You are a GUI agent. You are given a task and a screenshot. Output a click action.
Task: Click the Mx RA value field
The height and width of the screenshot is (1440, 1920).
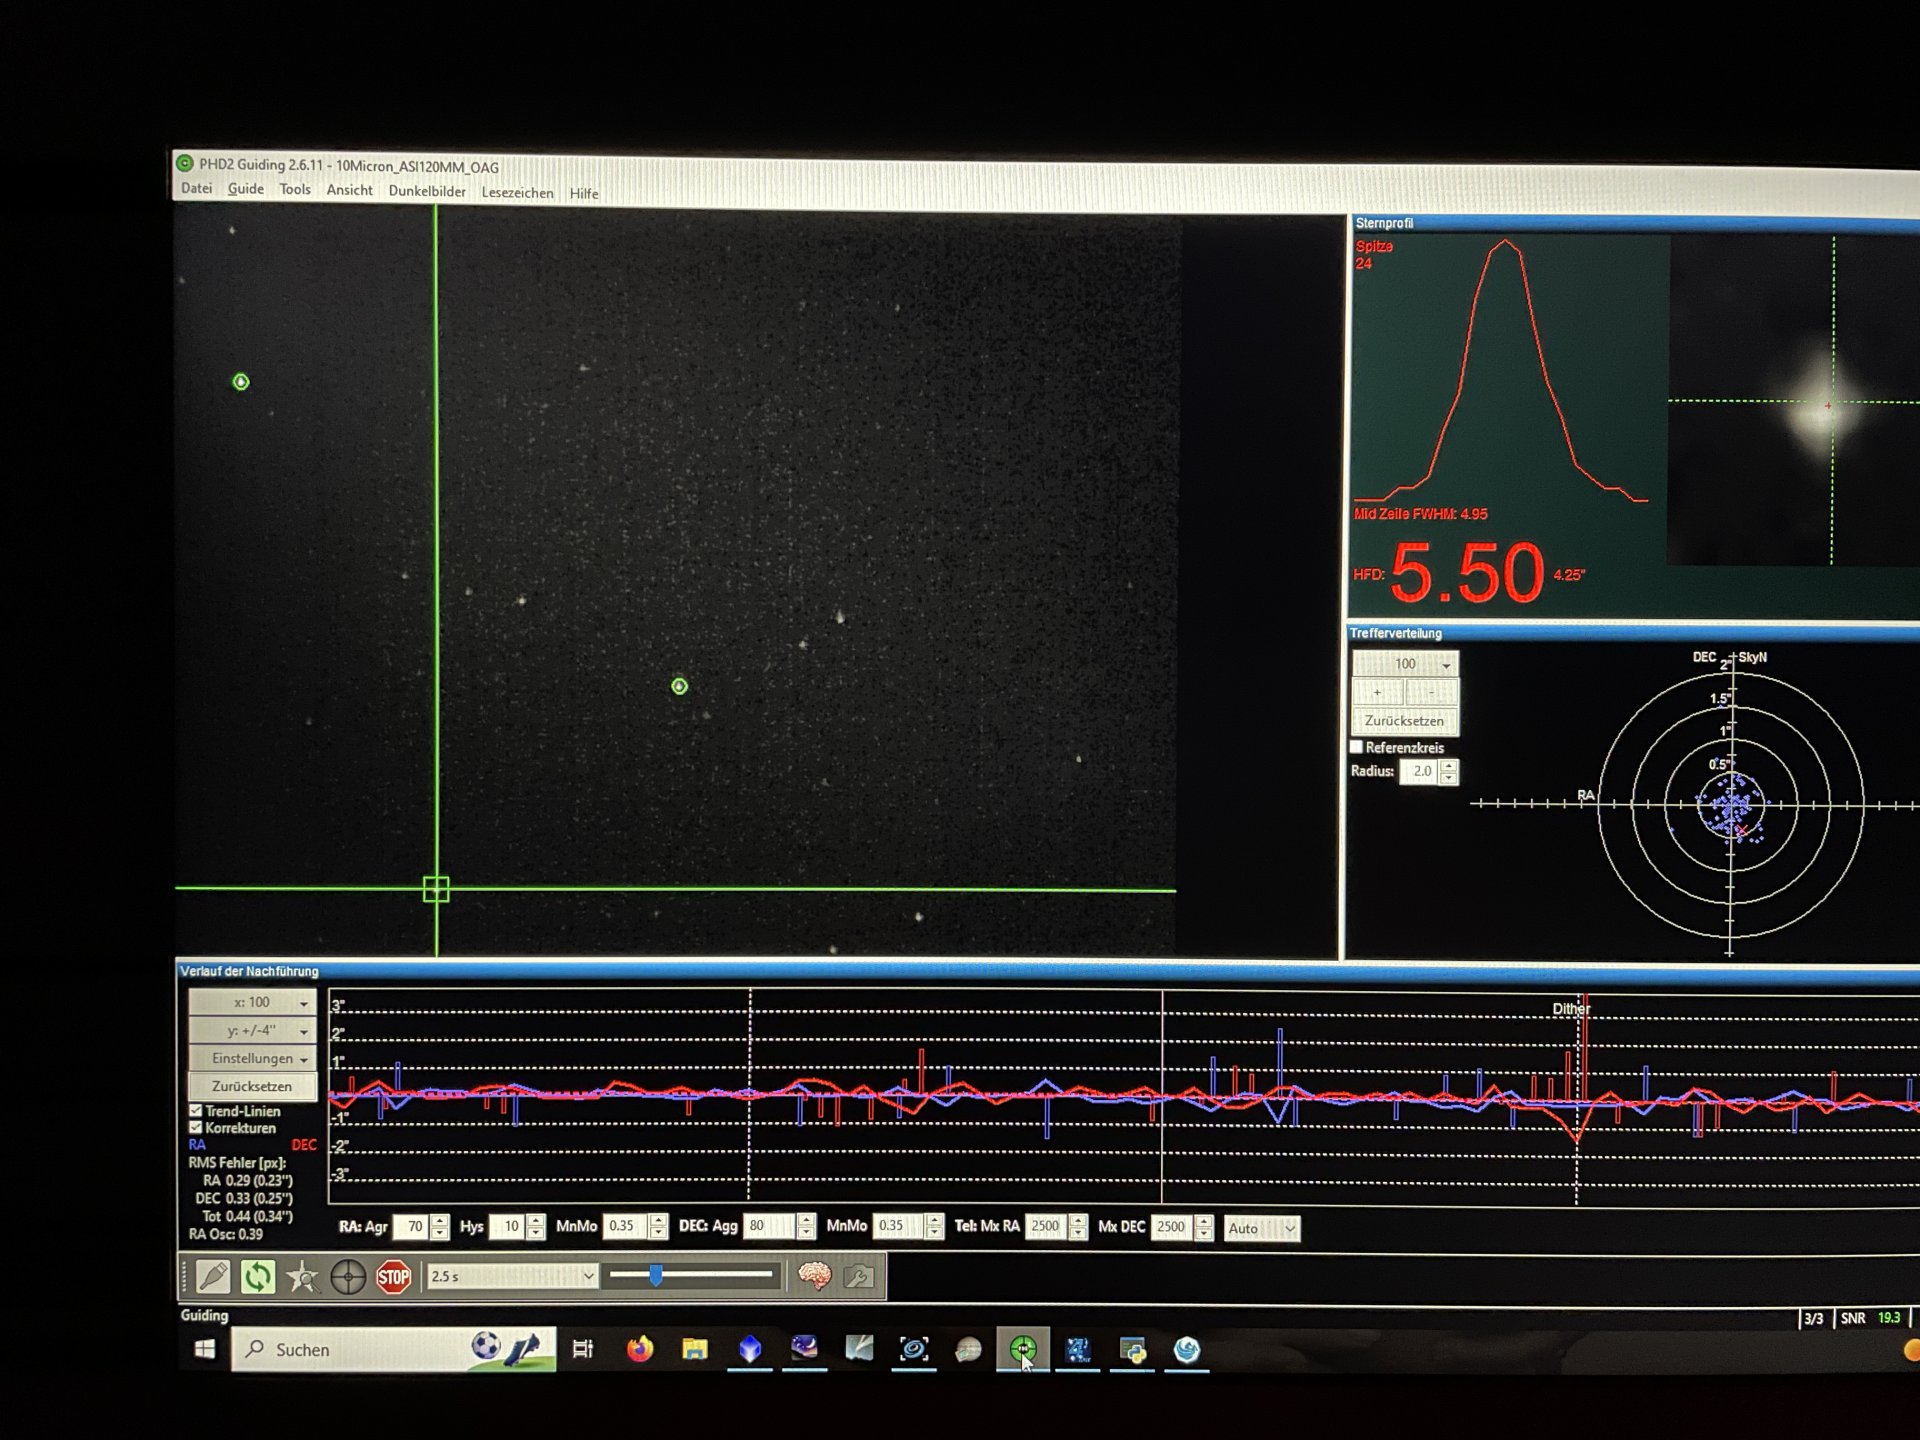[x=1047, y=1226]
